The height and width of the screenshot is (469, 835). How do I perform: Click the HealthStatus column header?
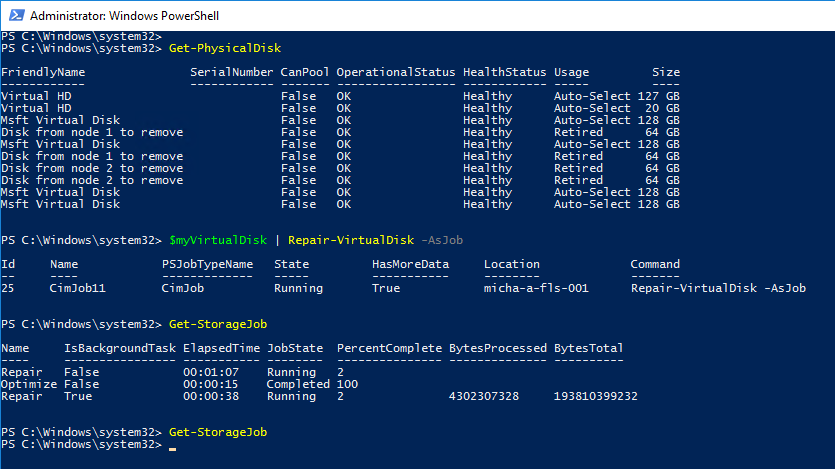point(504,72)
